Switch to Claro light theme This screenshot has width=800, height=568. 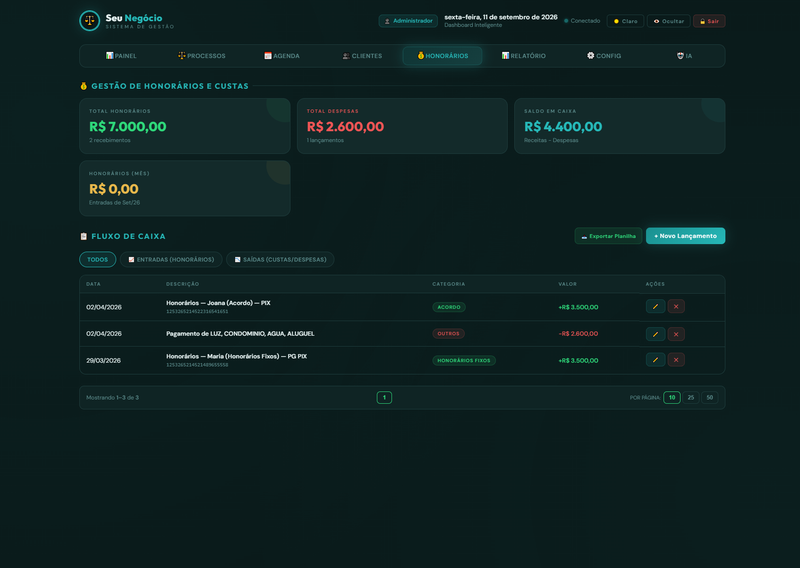(x=625, y=21)
